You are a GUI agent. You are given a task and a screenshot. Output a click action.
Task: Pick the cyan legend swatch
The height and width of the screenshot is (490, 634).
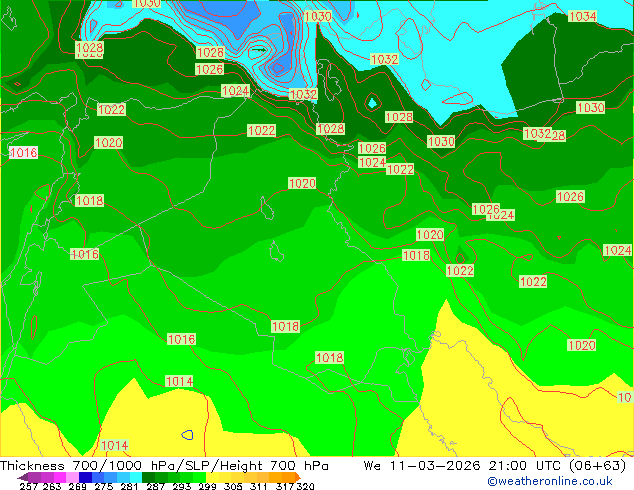pos(136,477)
